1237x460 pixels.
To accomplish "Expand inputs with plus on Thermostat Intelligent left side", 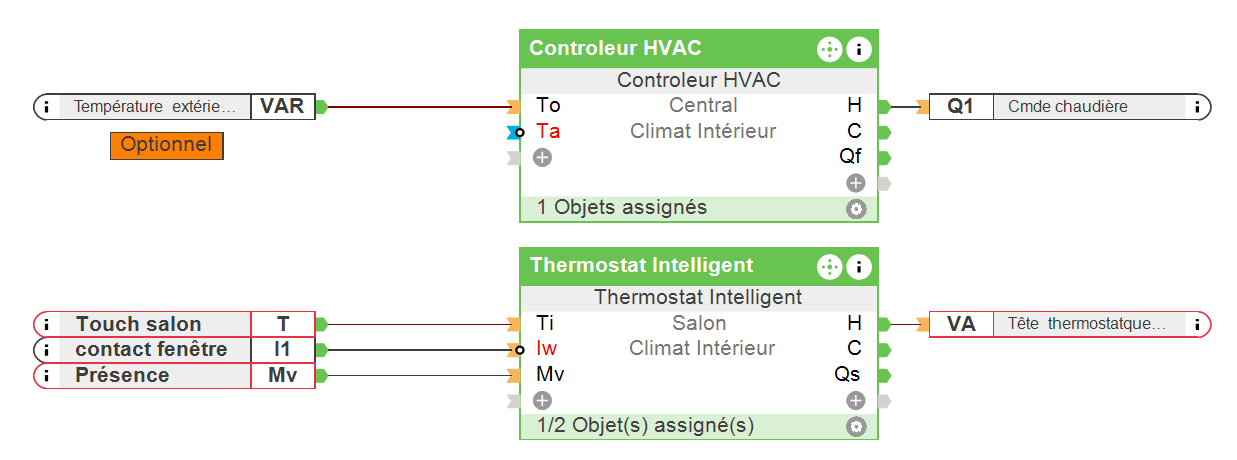I will pyautogui.click(x=542, y=400).
